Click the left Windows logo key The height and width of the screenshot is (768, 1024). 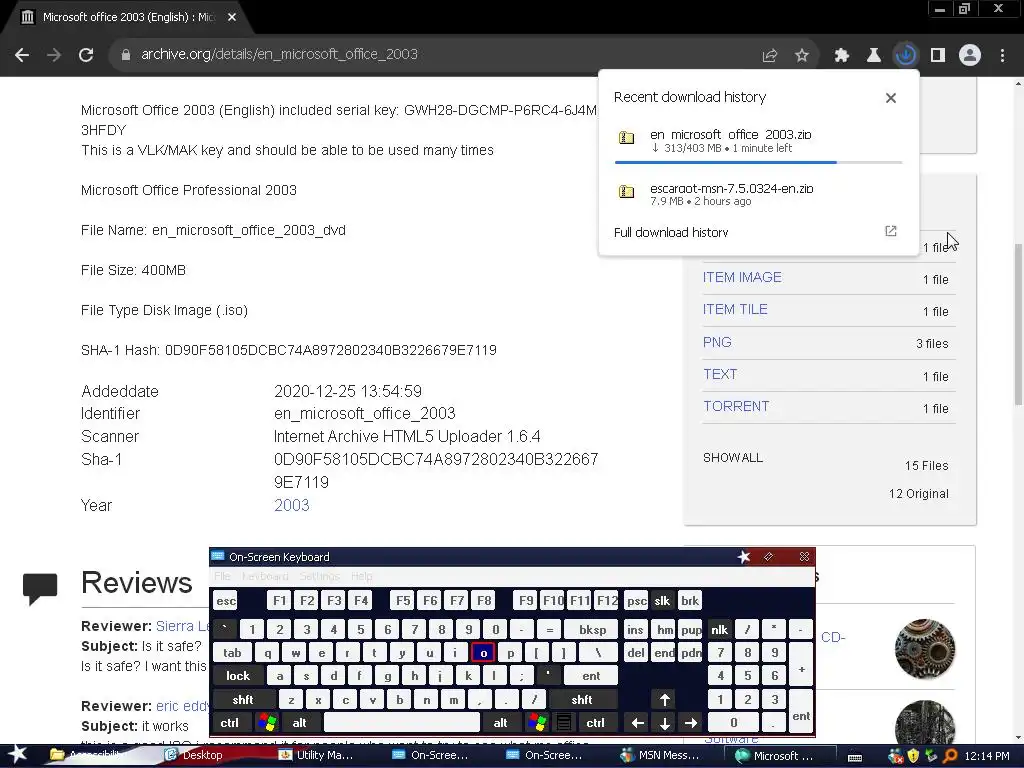point(267,723)
